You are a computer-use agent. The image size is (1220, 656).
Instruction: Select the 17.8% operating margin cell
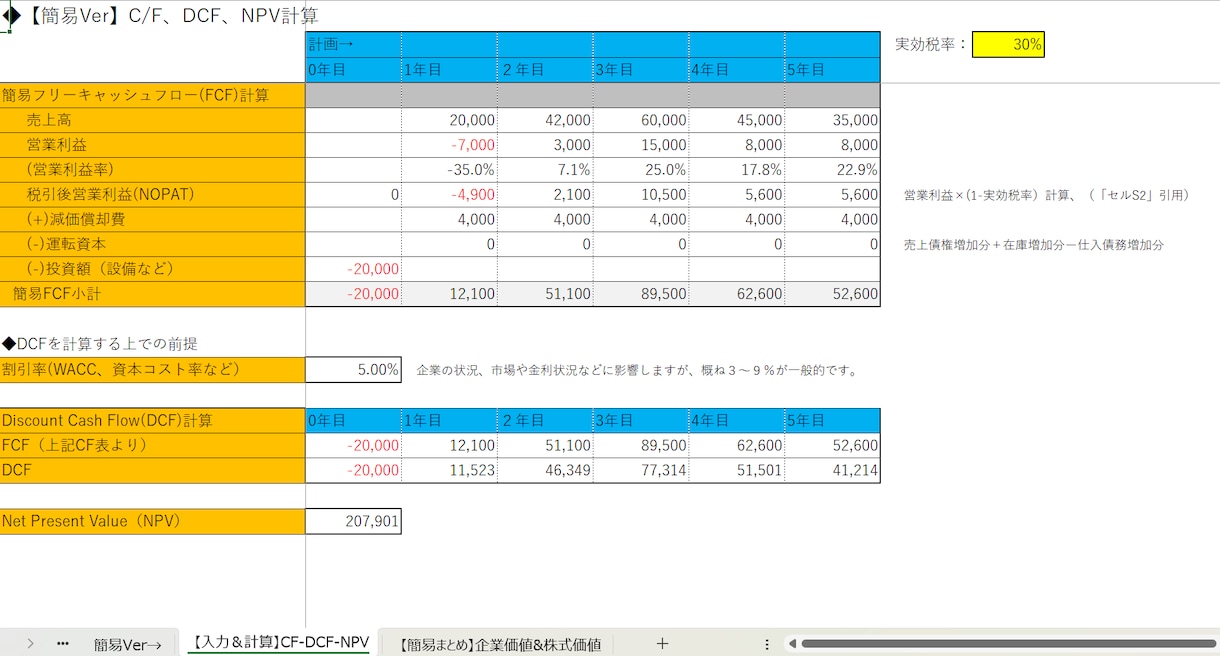pyautogui.click(x=737, y=170)
